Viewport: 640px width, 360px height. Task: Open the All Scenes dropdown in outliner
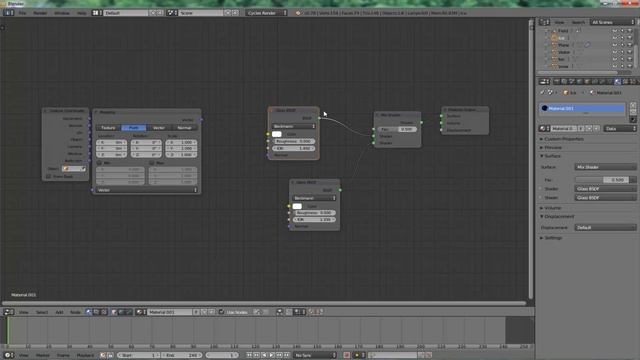(613, 22)
